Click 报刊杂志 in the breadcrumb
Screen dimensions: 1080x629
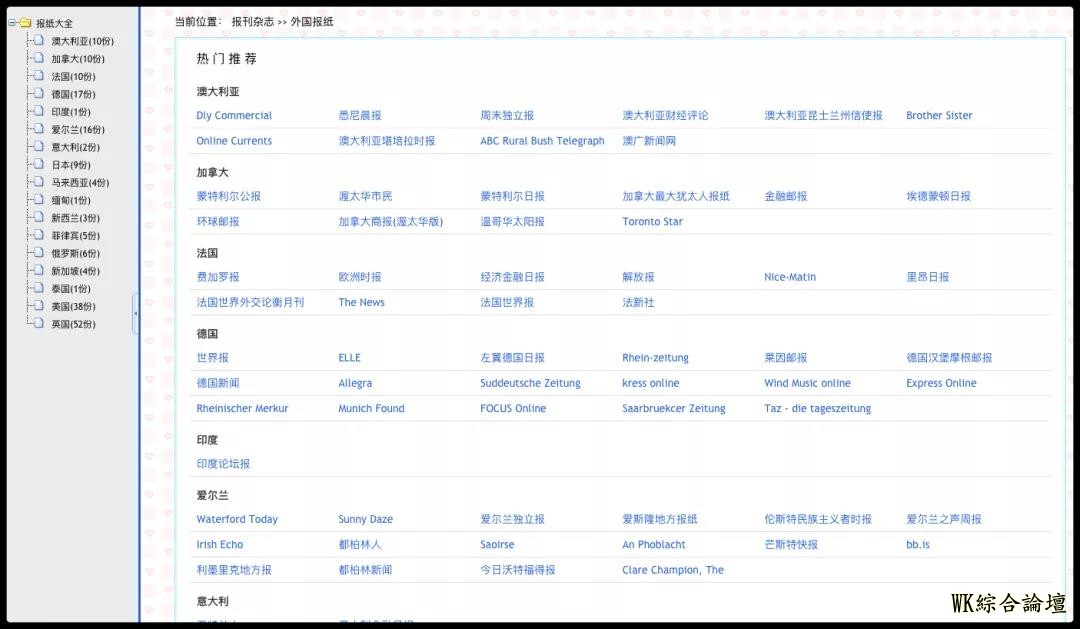point(252,21)
